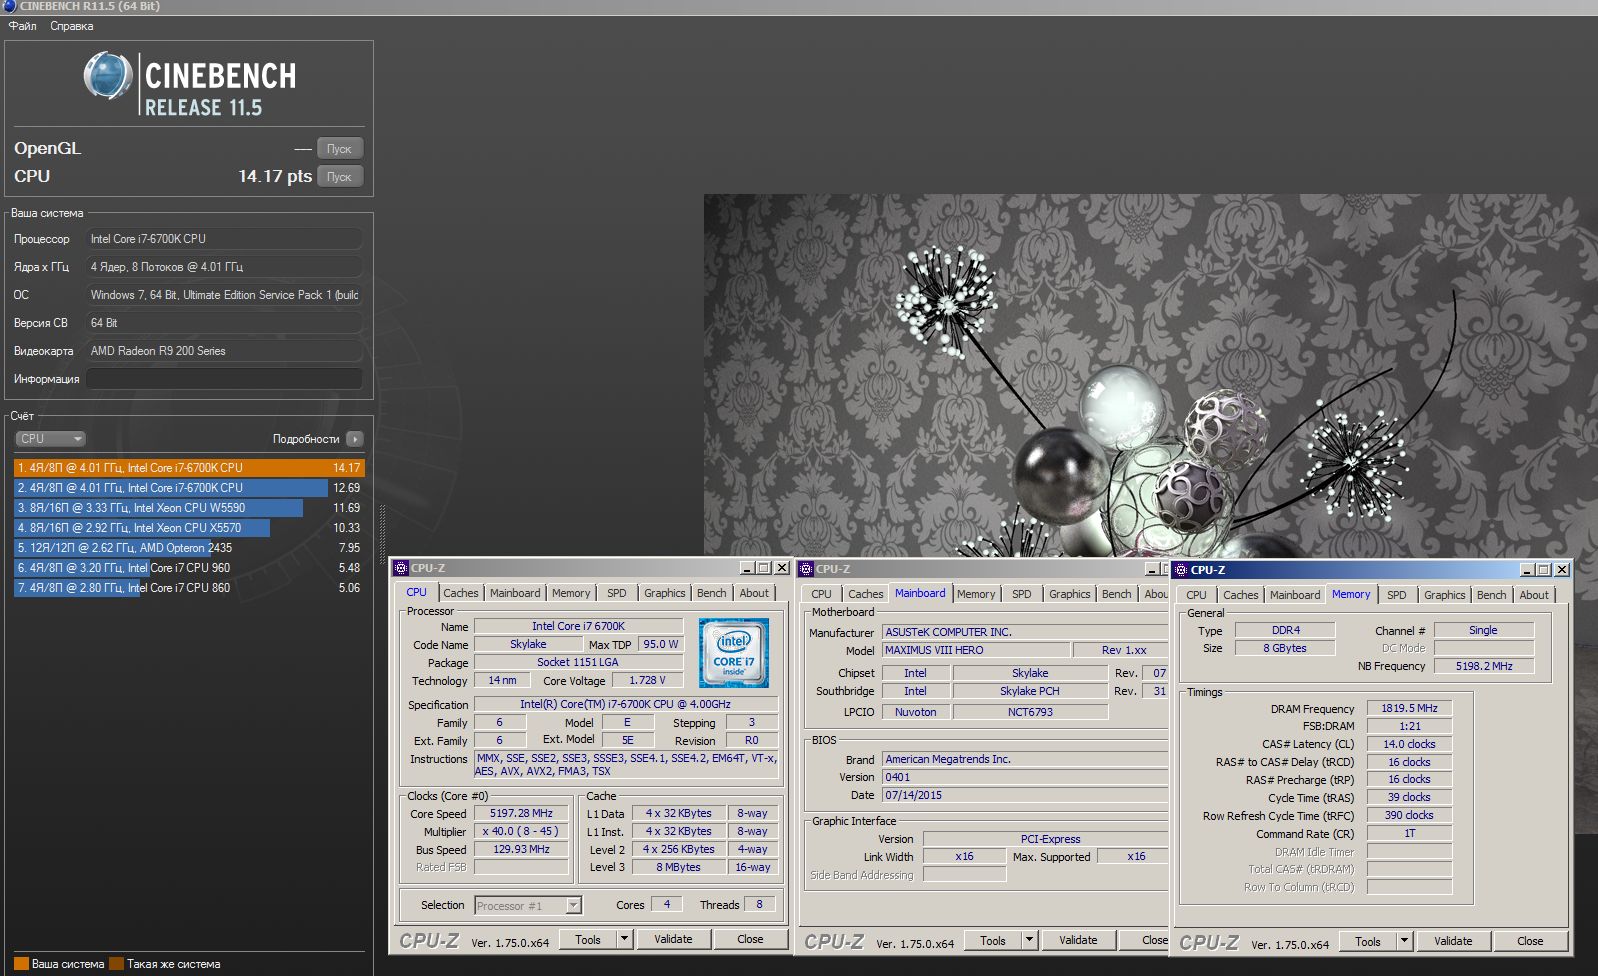This screenshot has width=1598, height=976.
Task: Click the Информация input field
Action: tap(224, 379)
